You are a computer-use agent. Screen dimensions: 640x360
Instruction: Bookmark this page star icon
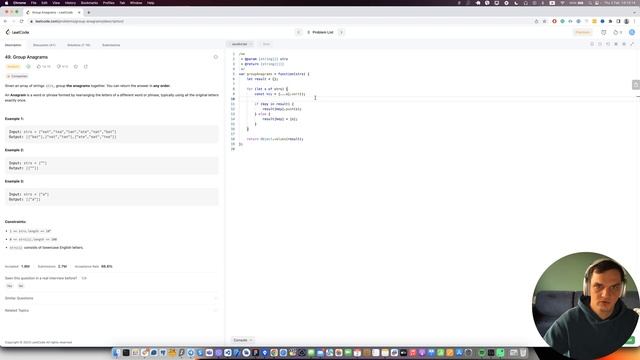click(544, 21)
